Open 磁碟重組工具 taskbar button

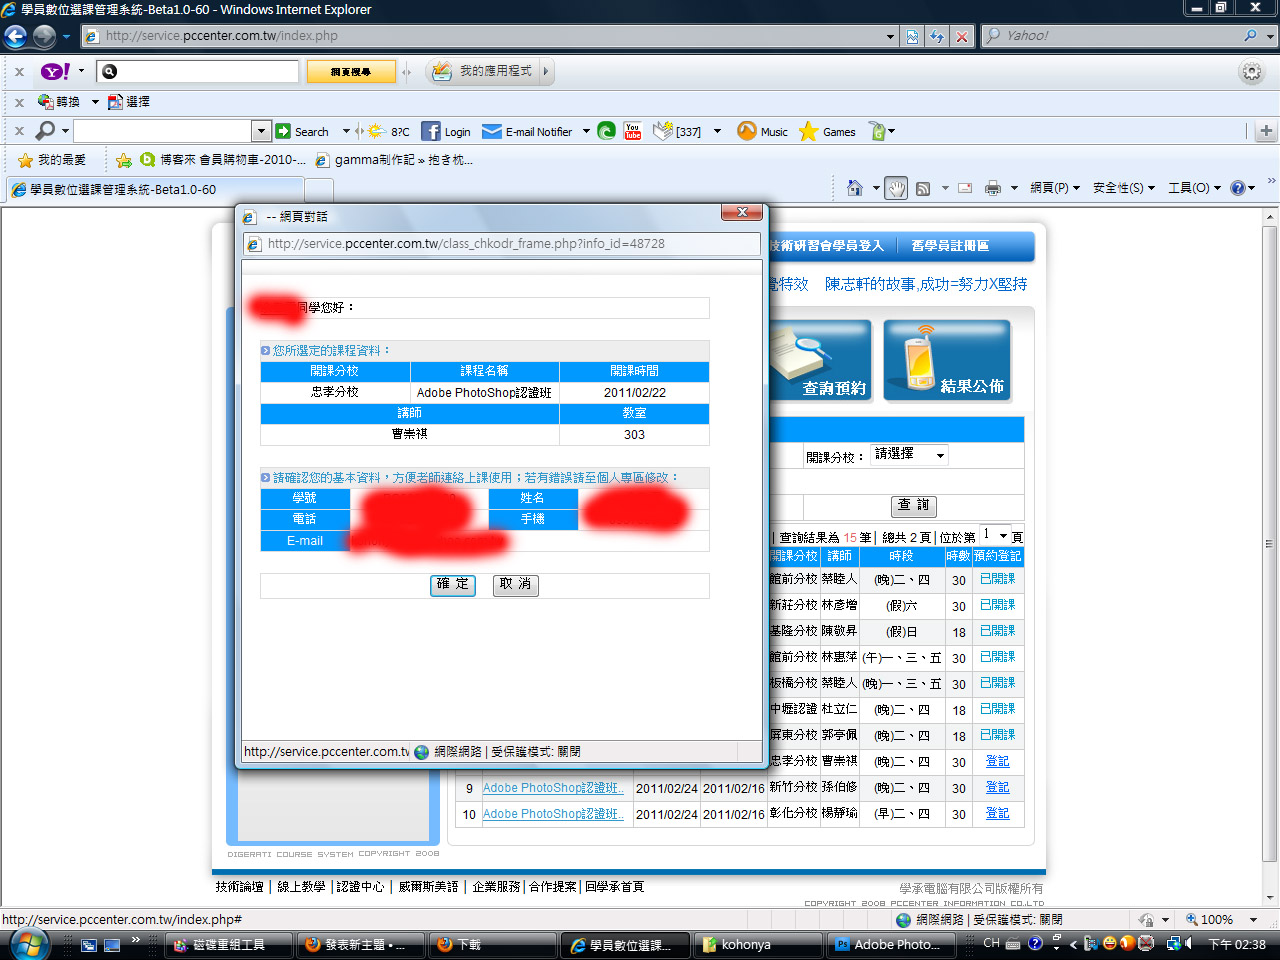(228, 945)
